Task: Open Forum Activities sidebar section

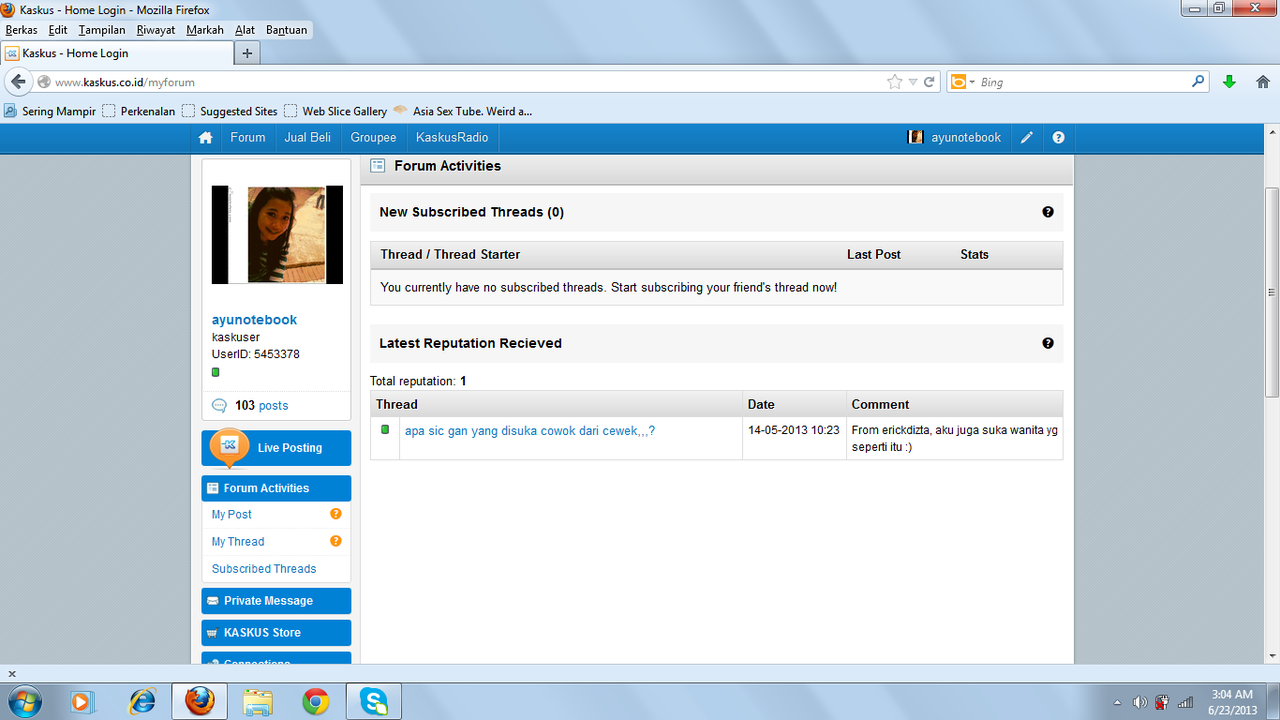Action: (x=276, y=488)
